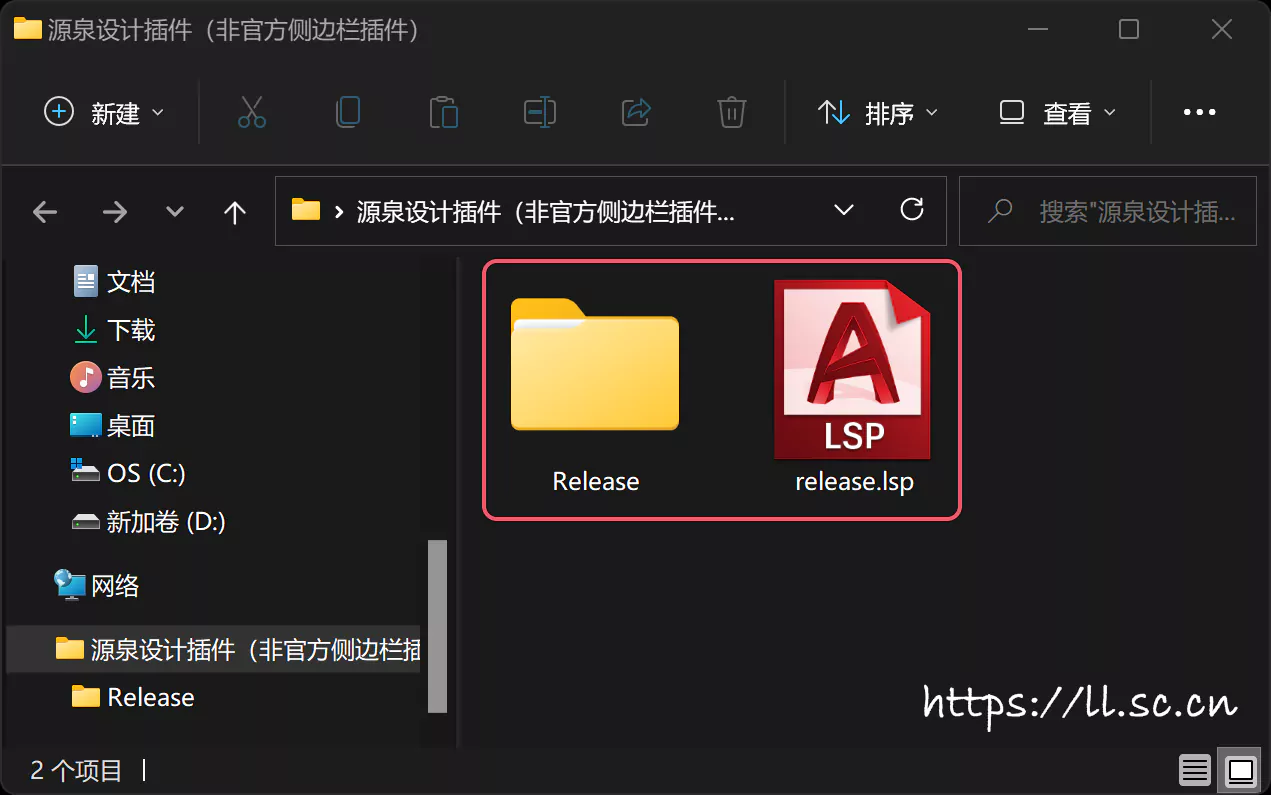1271x795 pixels.
Task: Select 网络 in navigation pane
Action: point(97,586)
